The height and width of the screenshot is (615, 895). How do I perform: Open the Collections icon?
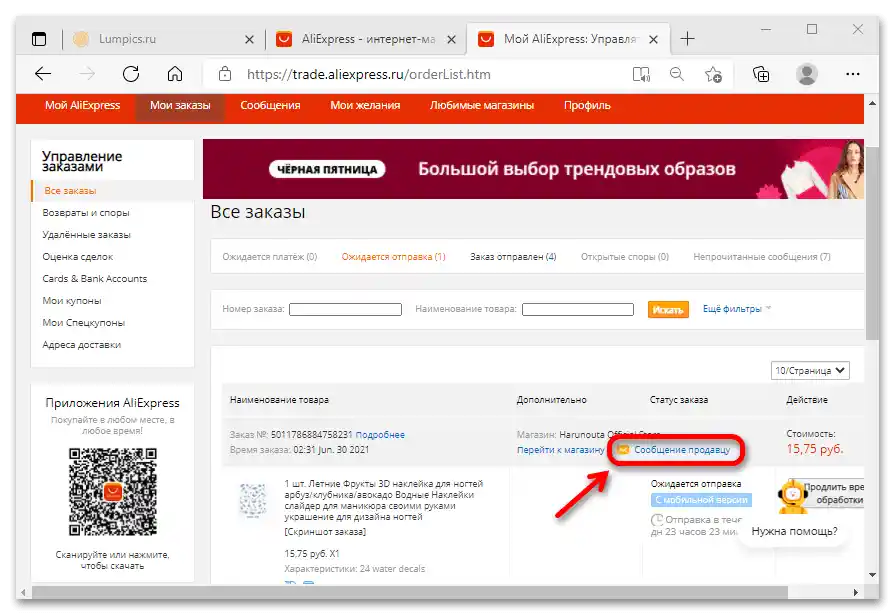[x=761, y=74]
